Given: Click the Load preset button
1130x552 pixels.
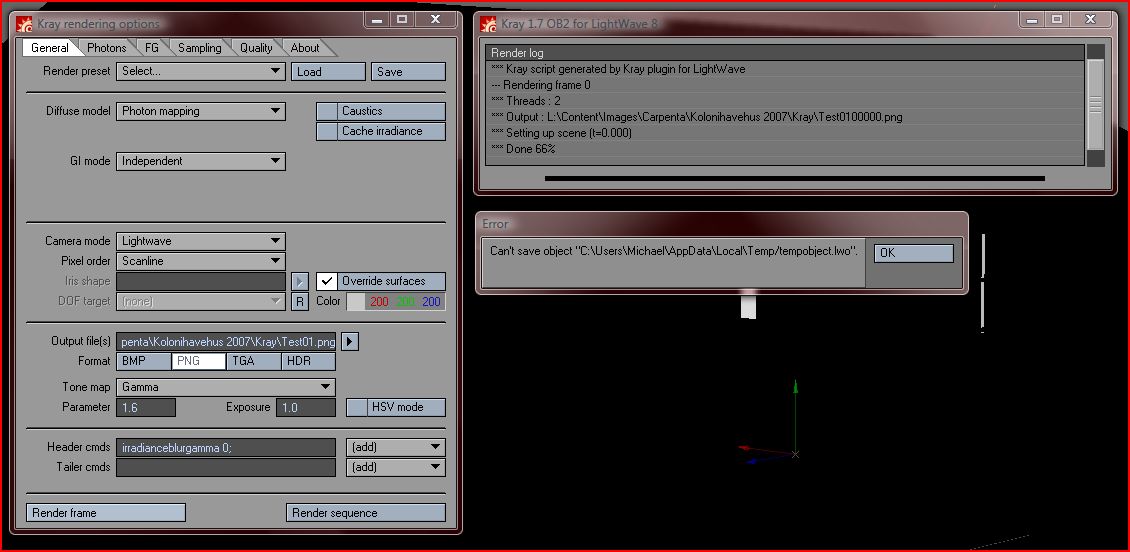Looking at the screenshot, I should 329,71.
